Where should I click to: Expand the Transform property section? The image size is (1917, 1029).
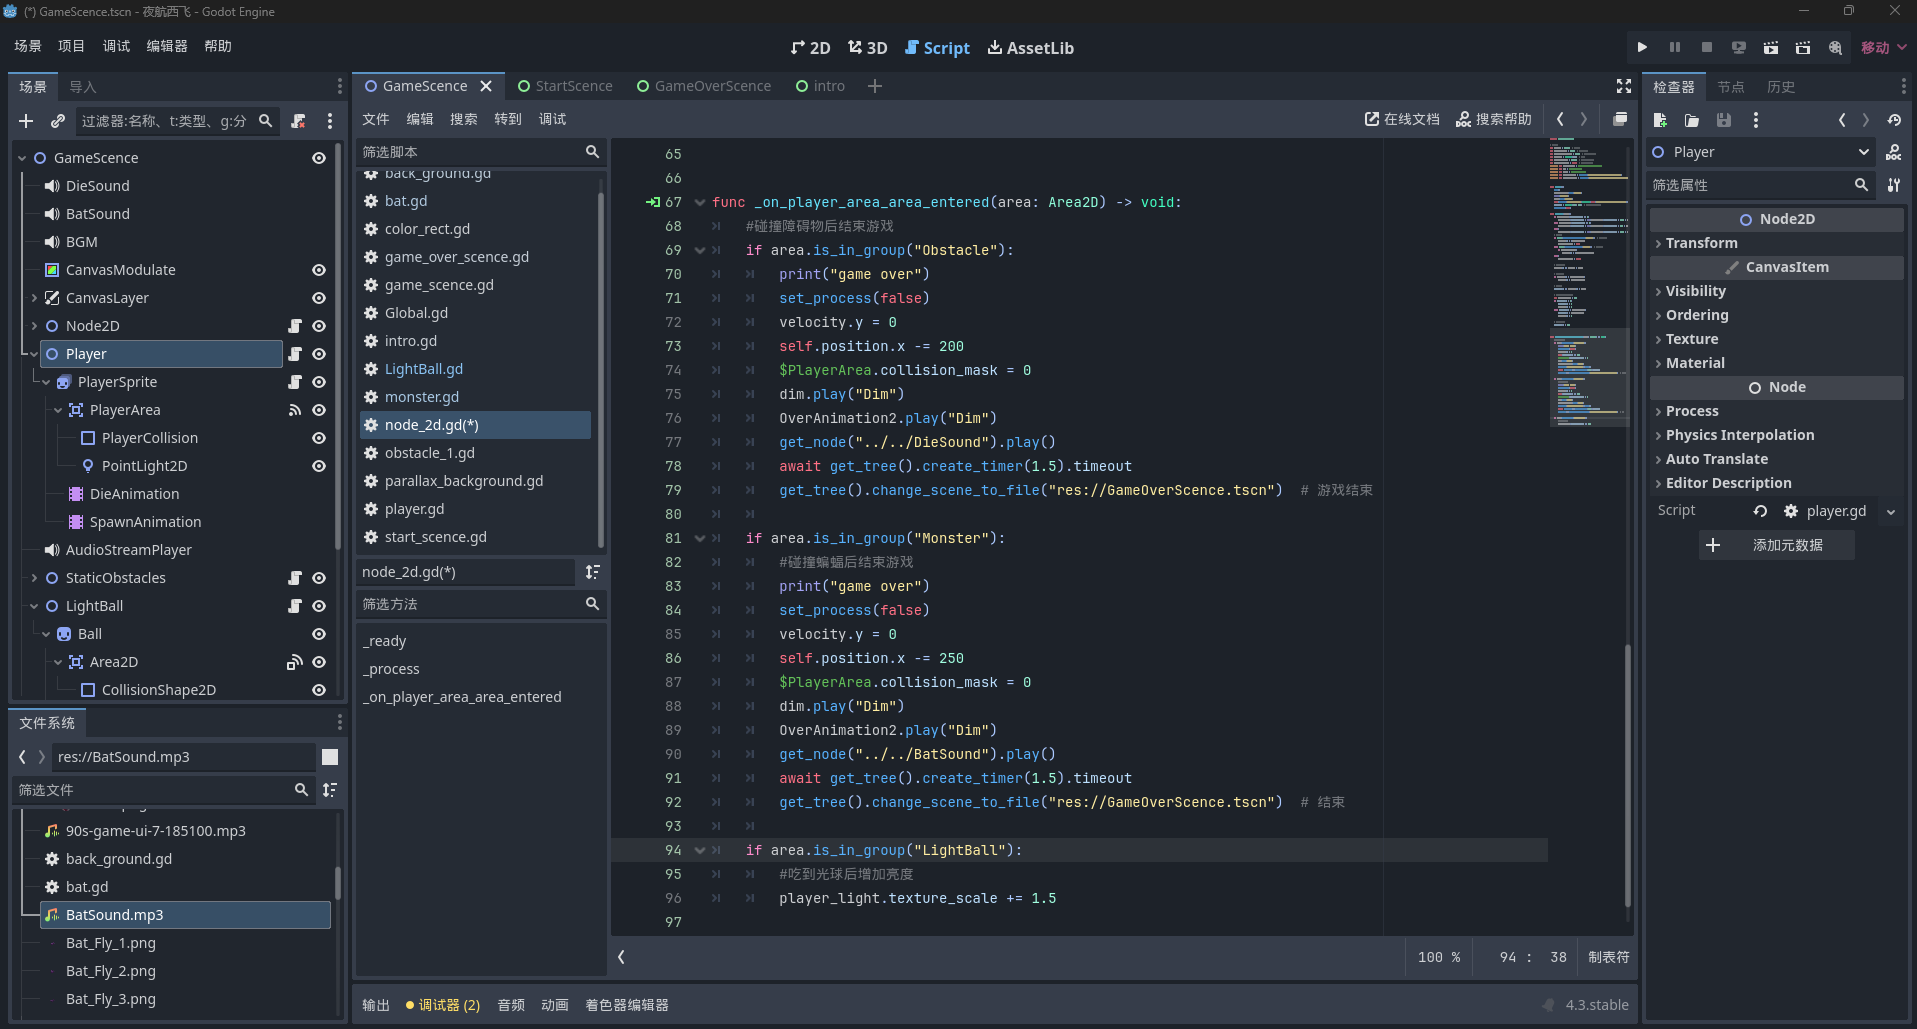(1776, 243)
